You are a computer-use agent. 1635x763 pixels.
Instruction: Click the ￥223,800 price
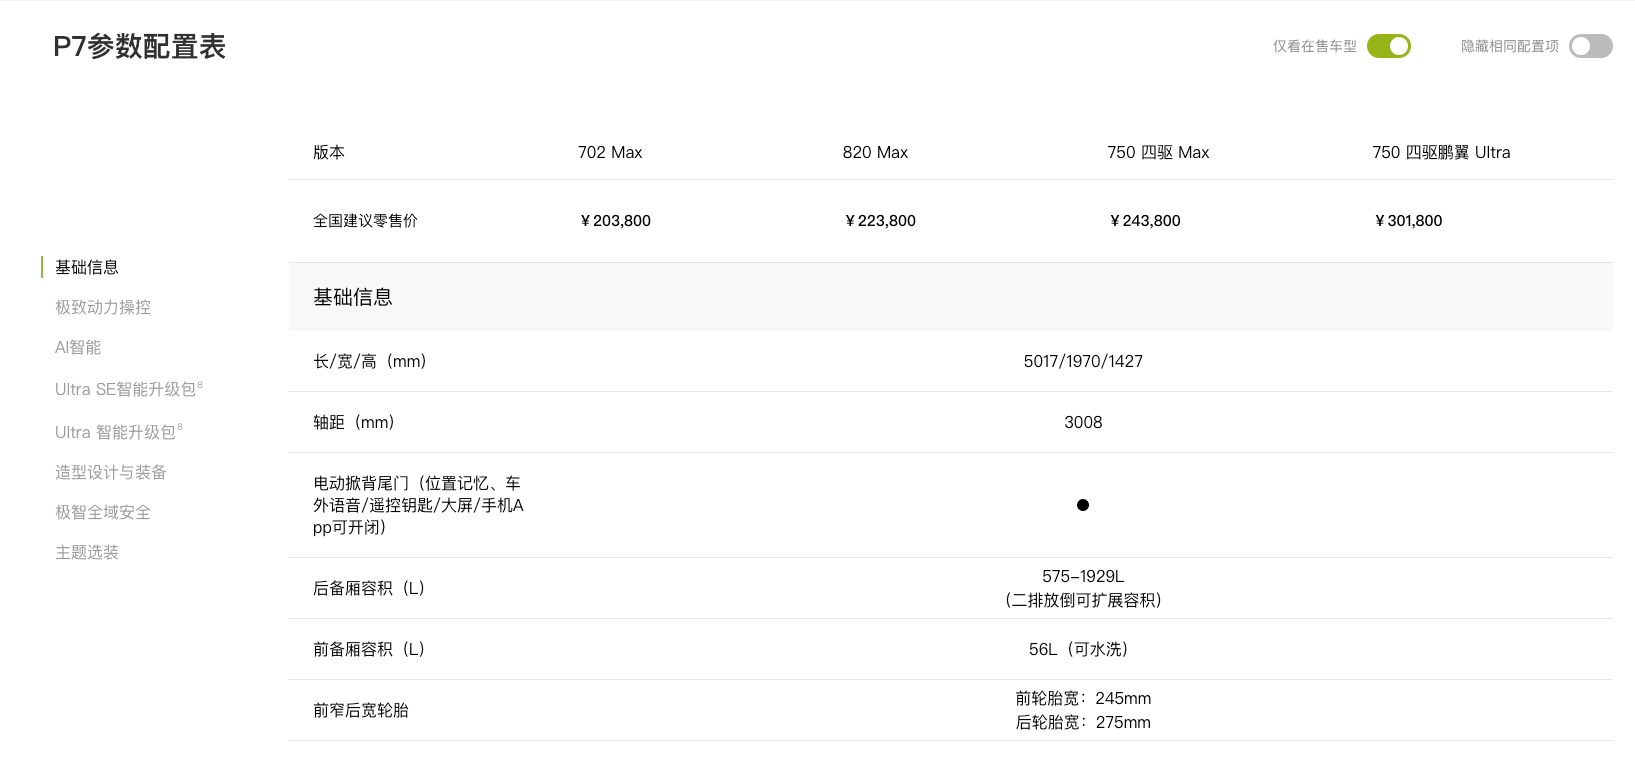[879, 221]
